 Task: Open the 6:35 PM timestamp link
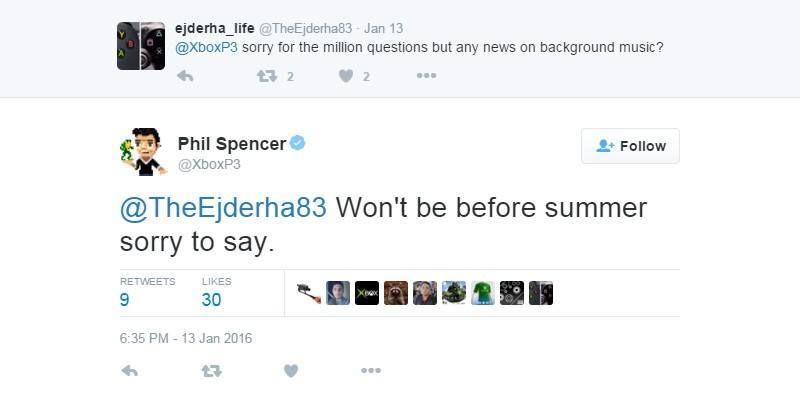186,338
